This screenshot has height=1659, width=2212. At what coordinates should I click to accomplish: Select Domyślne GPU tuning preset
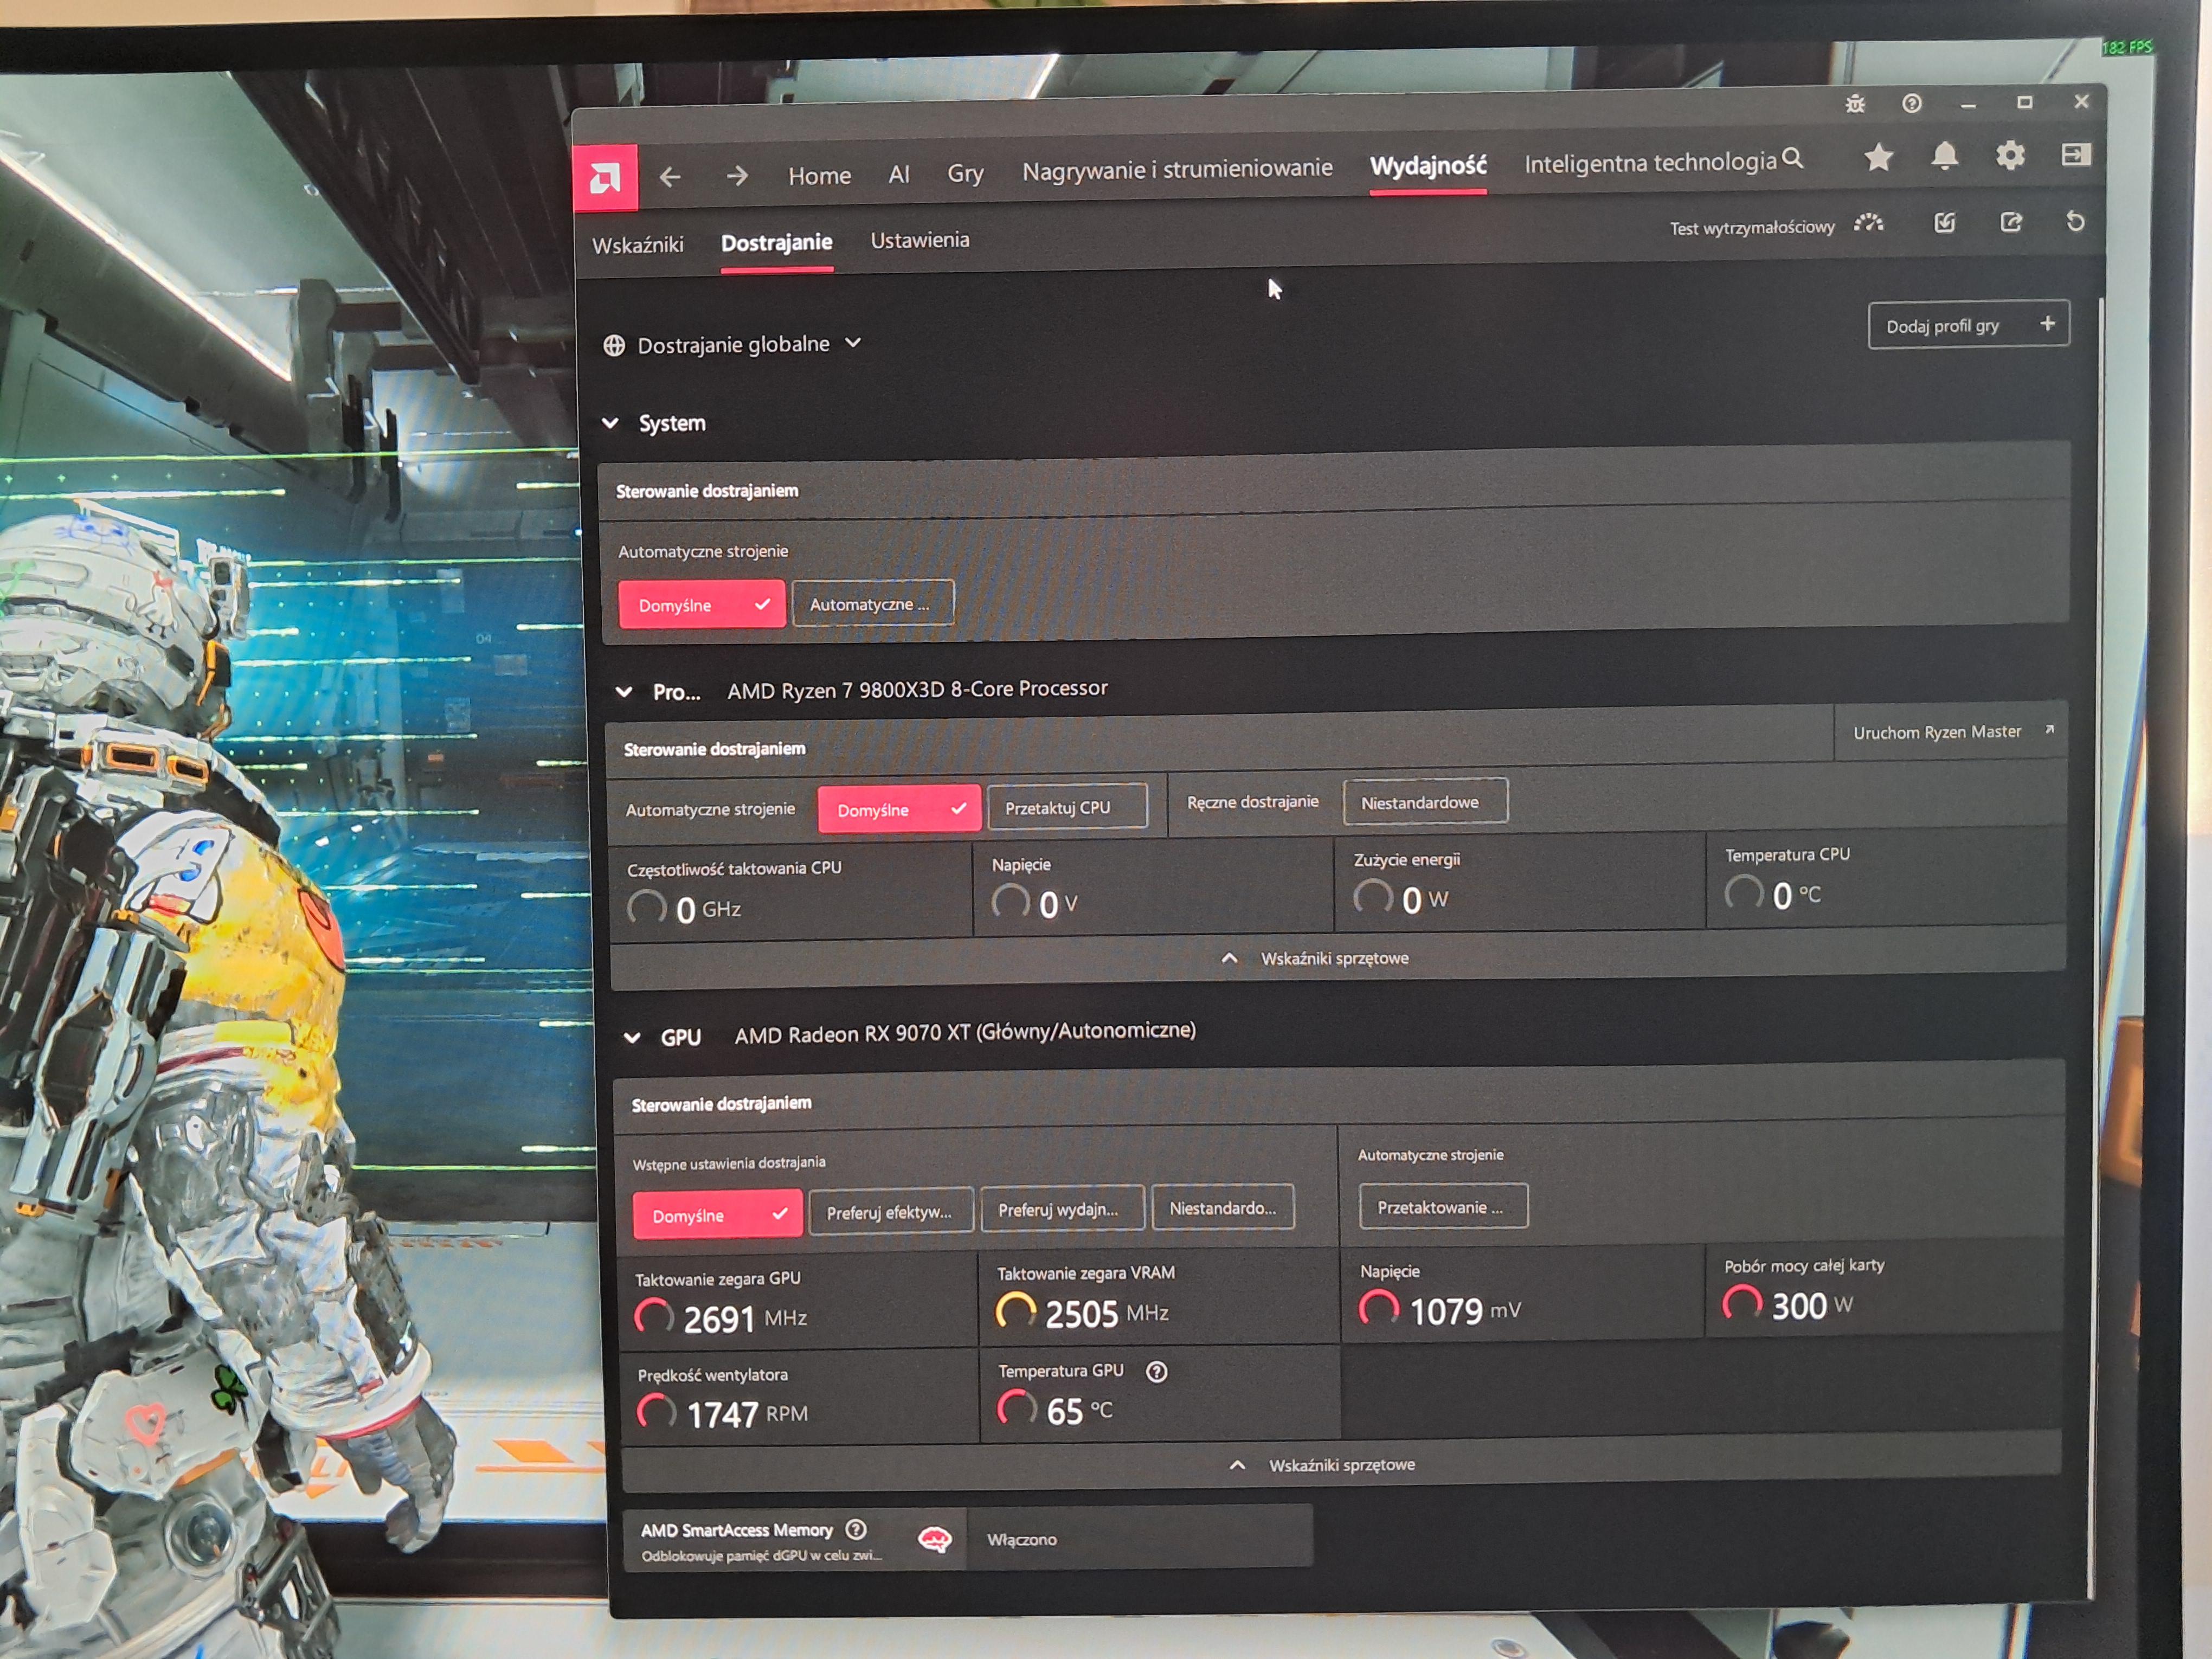click(717, 1215)
